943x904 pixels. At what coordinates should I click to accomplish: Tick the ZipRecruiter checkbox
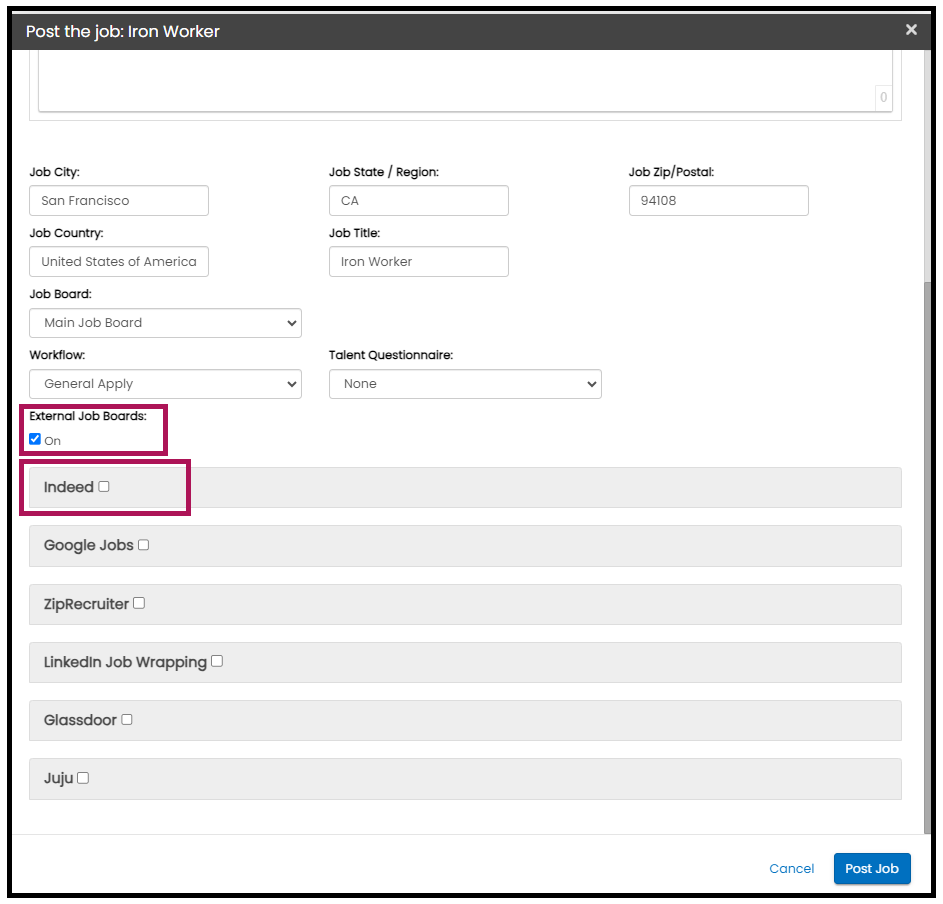pyautogui.click(x=139, y=603)
